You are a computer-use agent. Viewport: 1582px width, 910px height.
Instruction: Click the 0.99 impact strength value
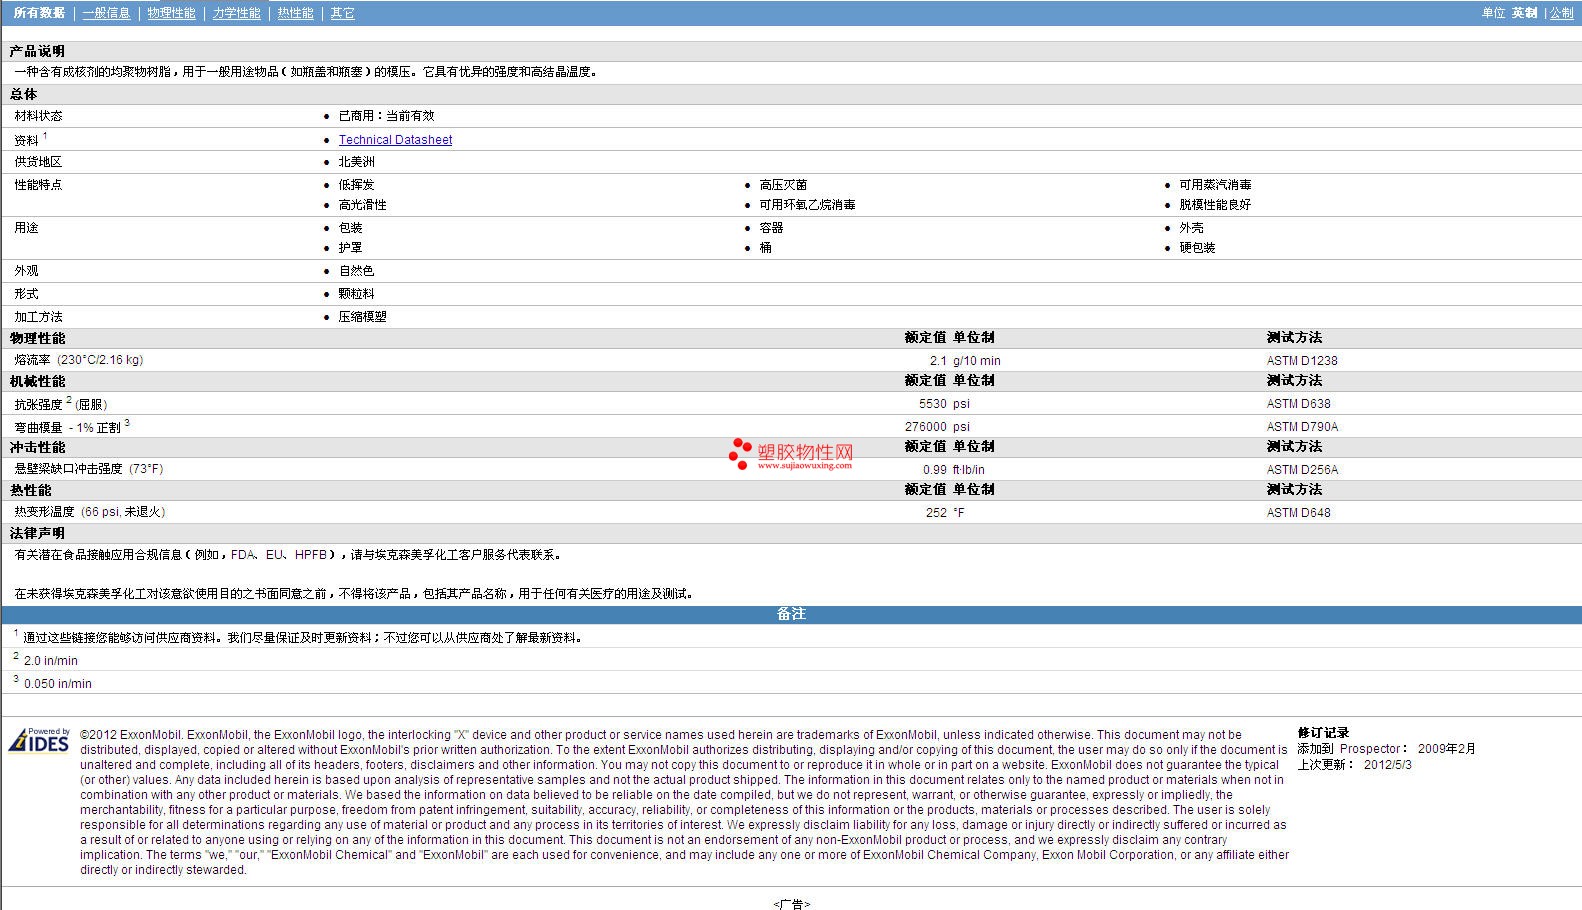tap(935, 470)
